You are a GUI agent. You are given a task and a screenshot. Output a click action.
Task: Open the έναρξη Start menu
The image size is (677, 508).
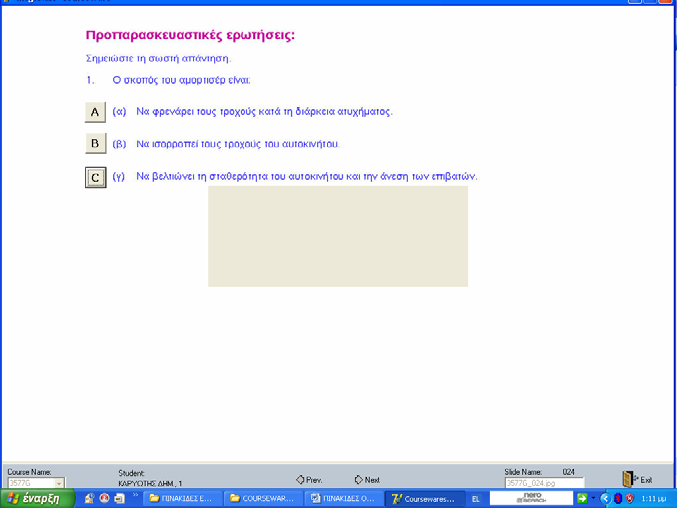tap(37, 499)
